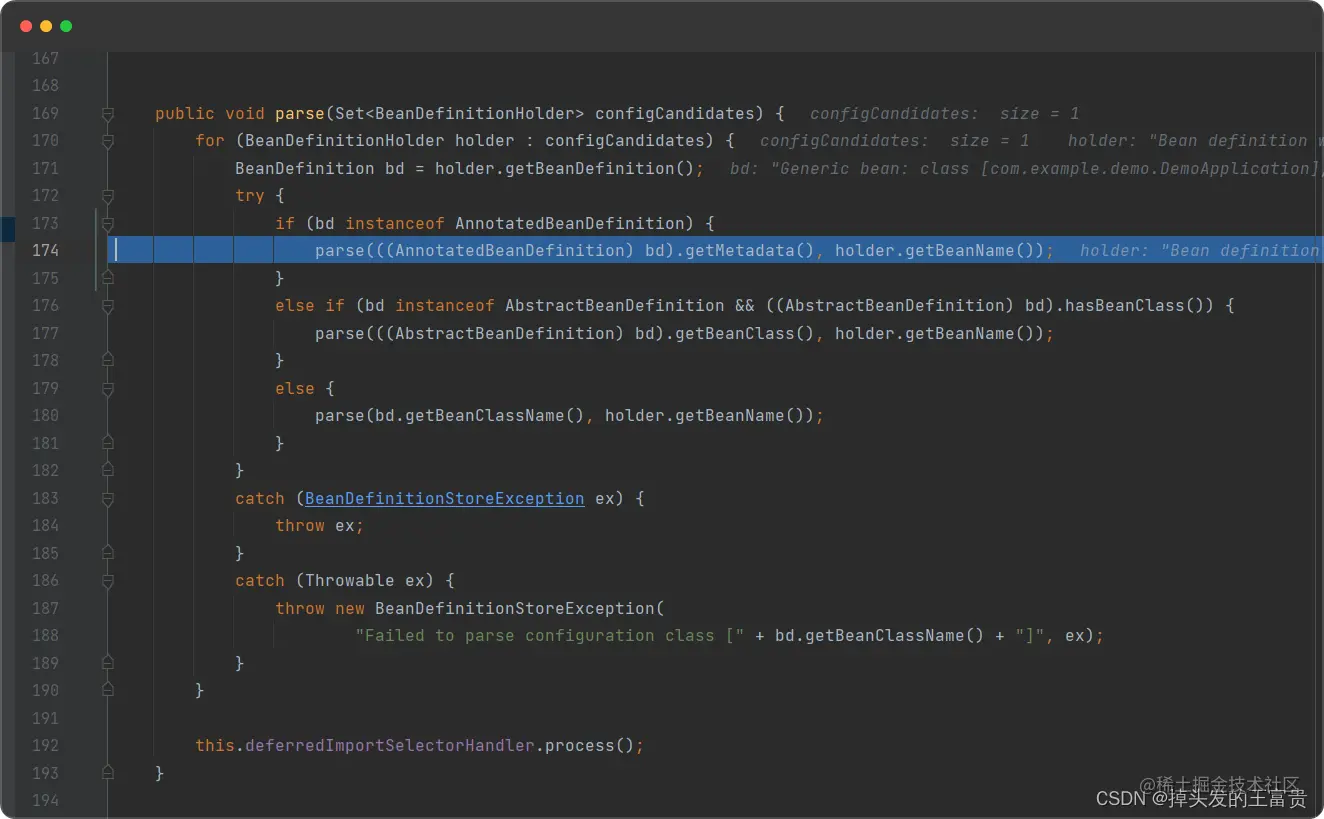Click the green maximize window button
Viewport: 1324px width, 819px height.
point(66,26)
